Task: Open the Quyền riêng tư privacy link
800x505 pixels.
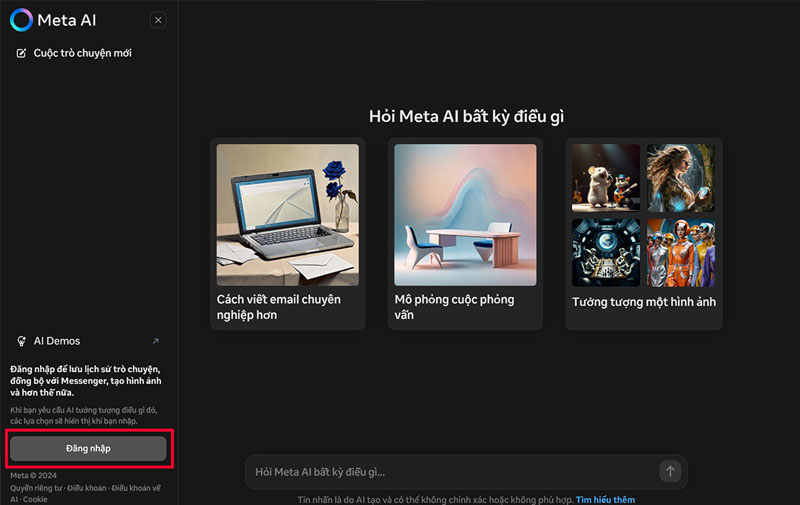Action: coord(36,488)
